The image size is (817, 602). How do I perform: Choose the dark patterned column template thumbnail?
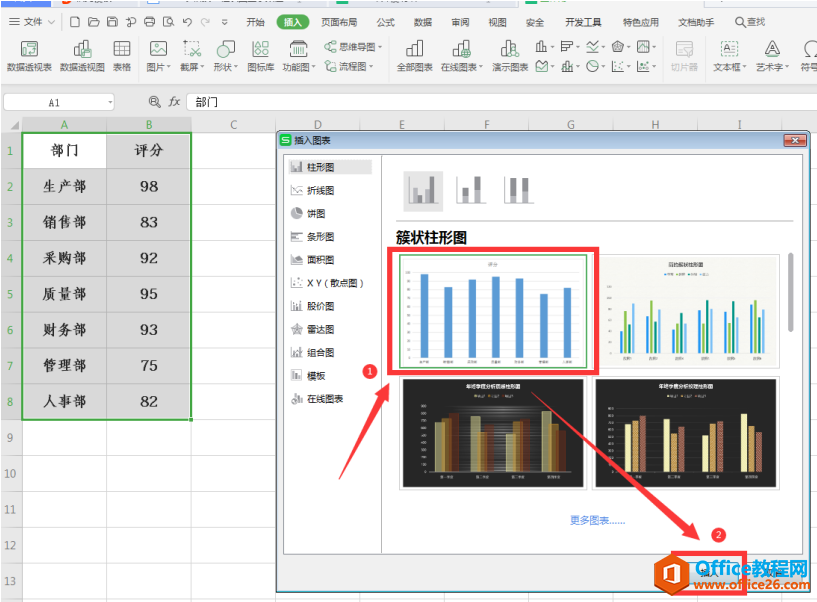tap(686, 433)
